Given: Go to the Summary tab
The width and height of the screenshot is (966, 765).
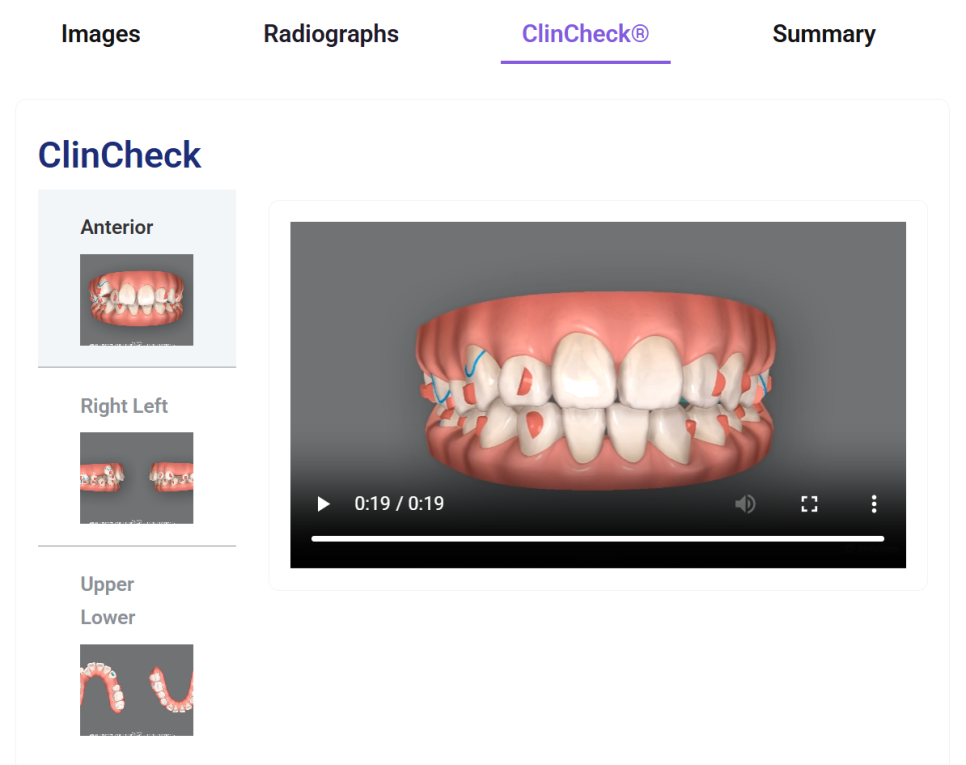Looking at the screenshot, I should pos(823,34).
